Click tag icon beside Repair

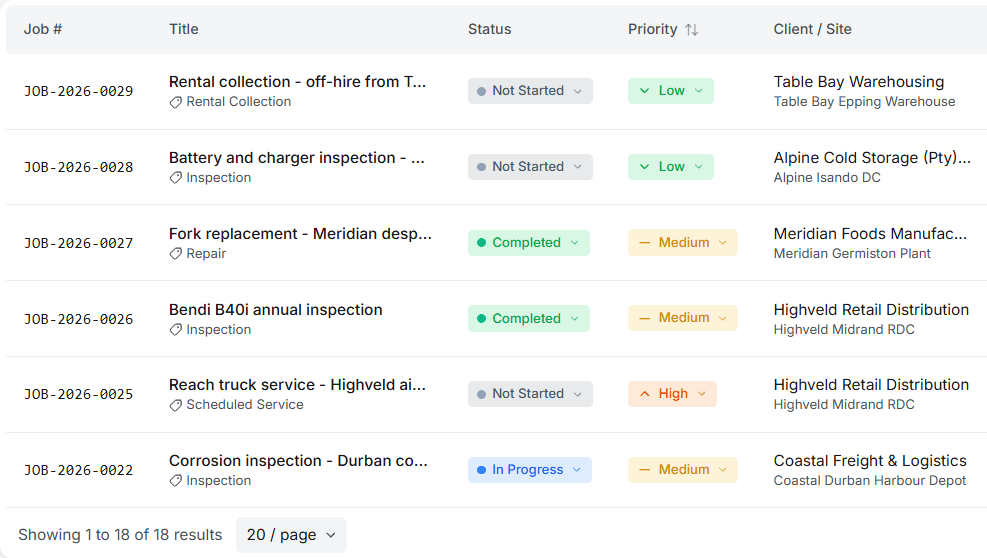pyautogui.click(x=176, y=254)
